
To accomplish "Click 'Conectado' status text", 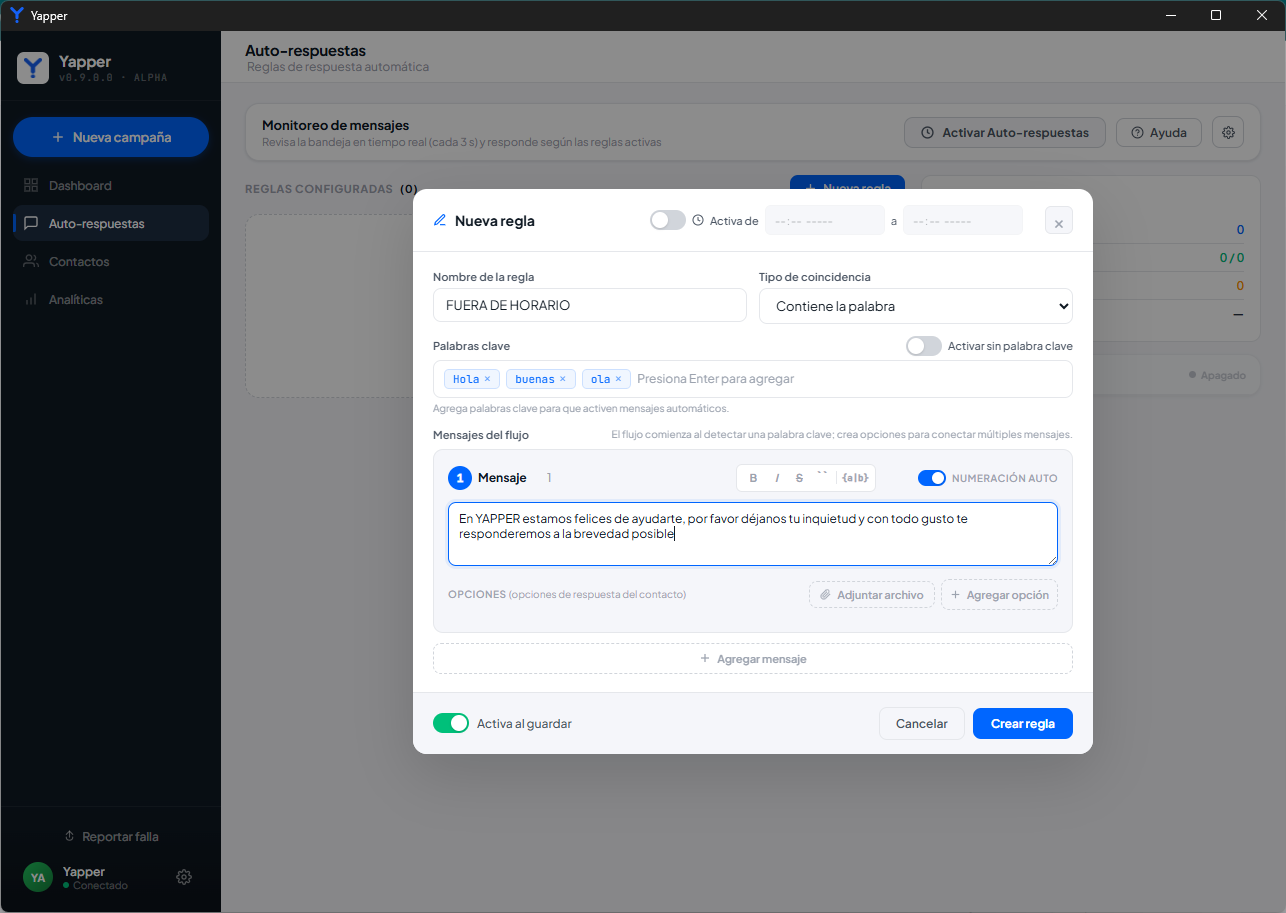I will click(100, 886).
